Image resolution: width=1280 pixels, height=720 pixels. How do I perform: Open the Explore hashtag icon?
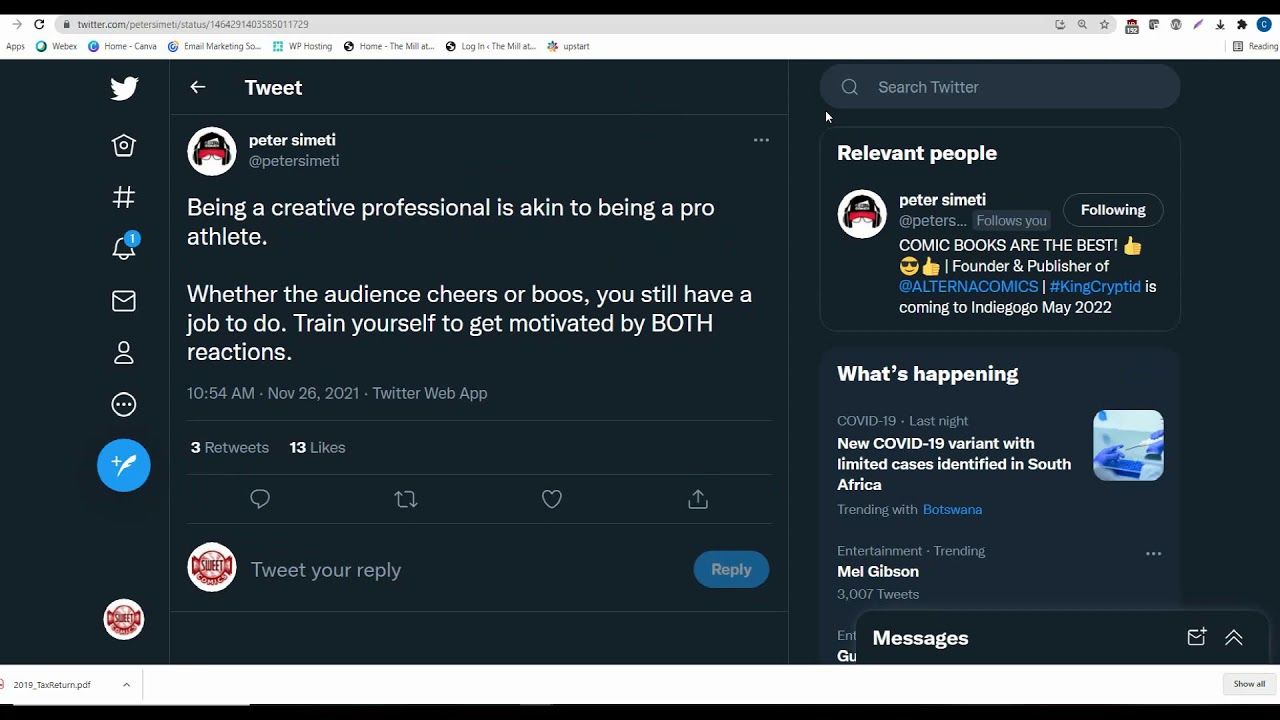[124, 198]
